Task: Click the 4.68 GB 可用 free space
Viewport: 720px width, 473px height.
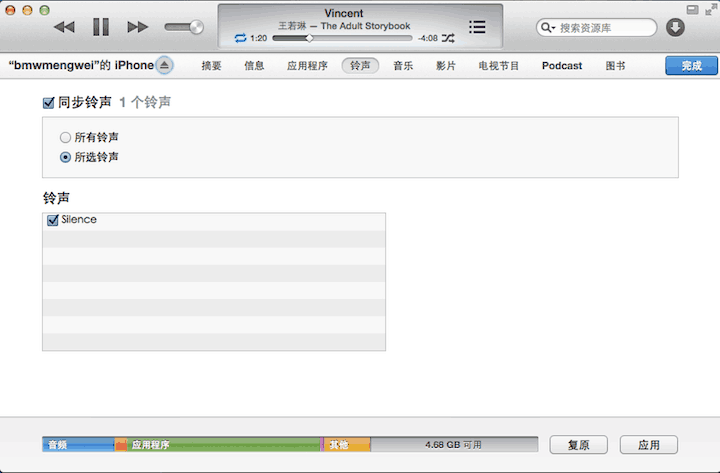Action: (454, 445)
